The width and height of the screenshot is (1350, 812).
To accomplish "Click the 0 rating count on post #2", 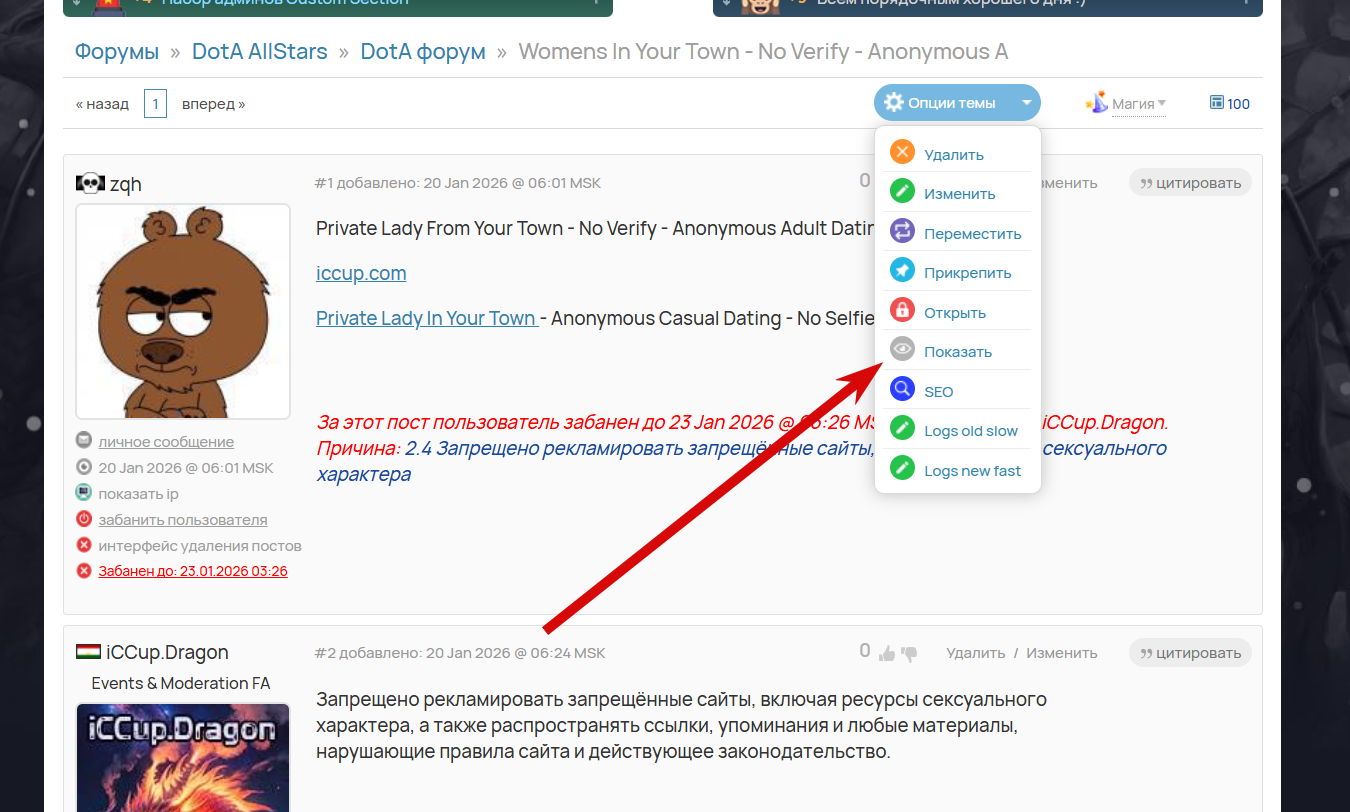I will 865,651.
